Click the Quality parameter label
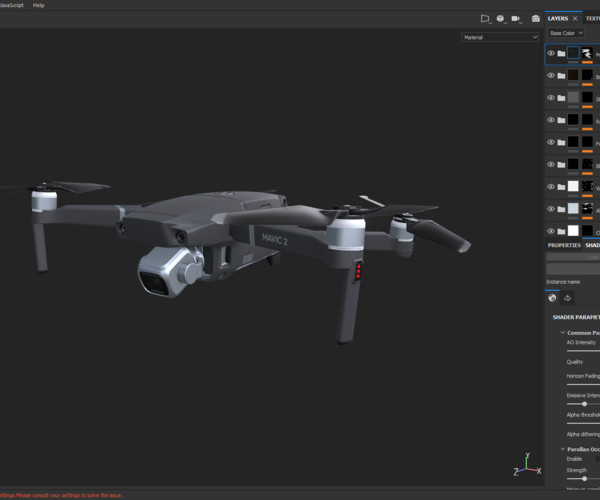This screenshot has width=600, height=500. tap(575, 362)
